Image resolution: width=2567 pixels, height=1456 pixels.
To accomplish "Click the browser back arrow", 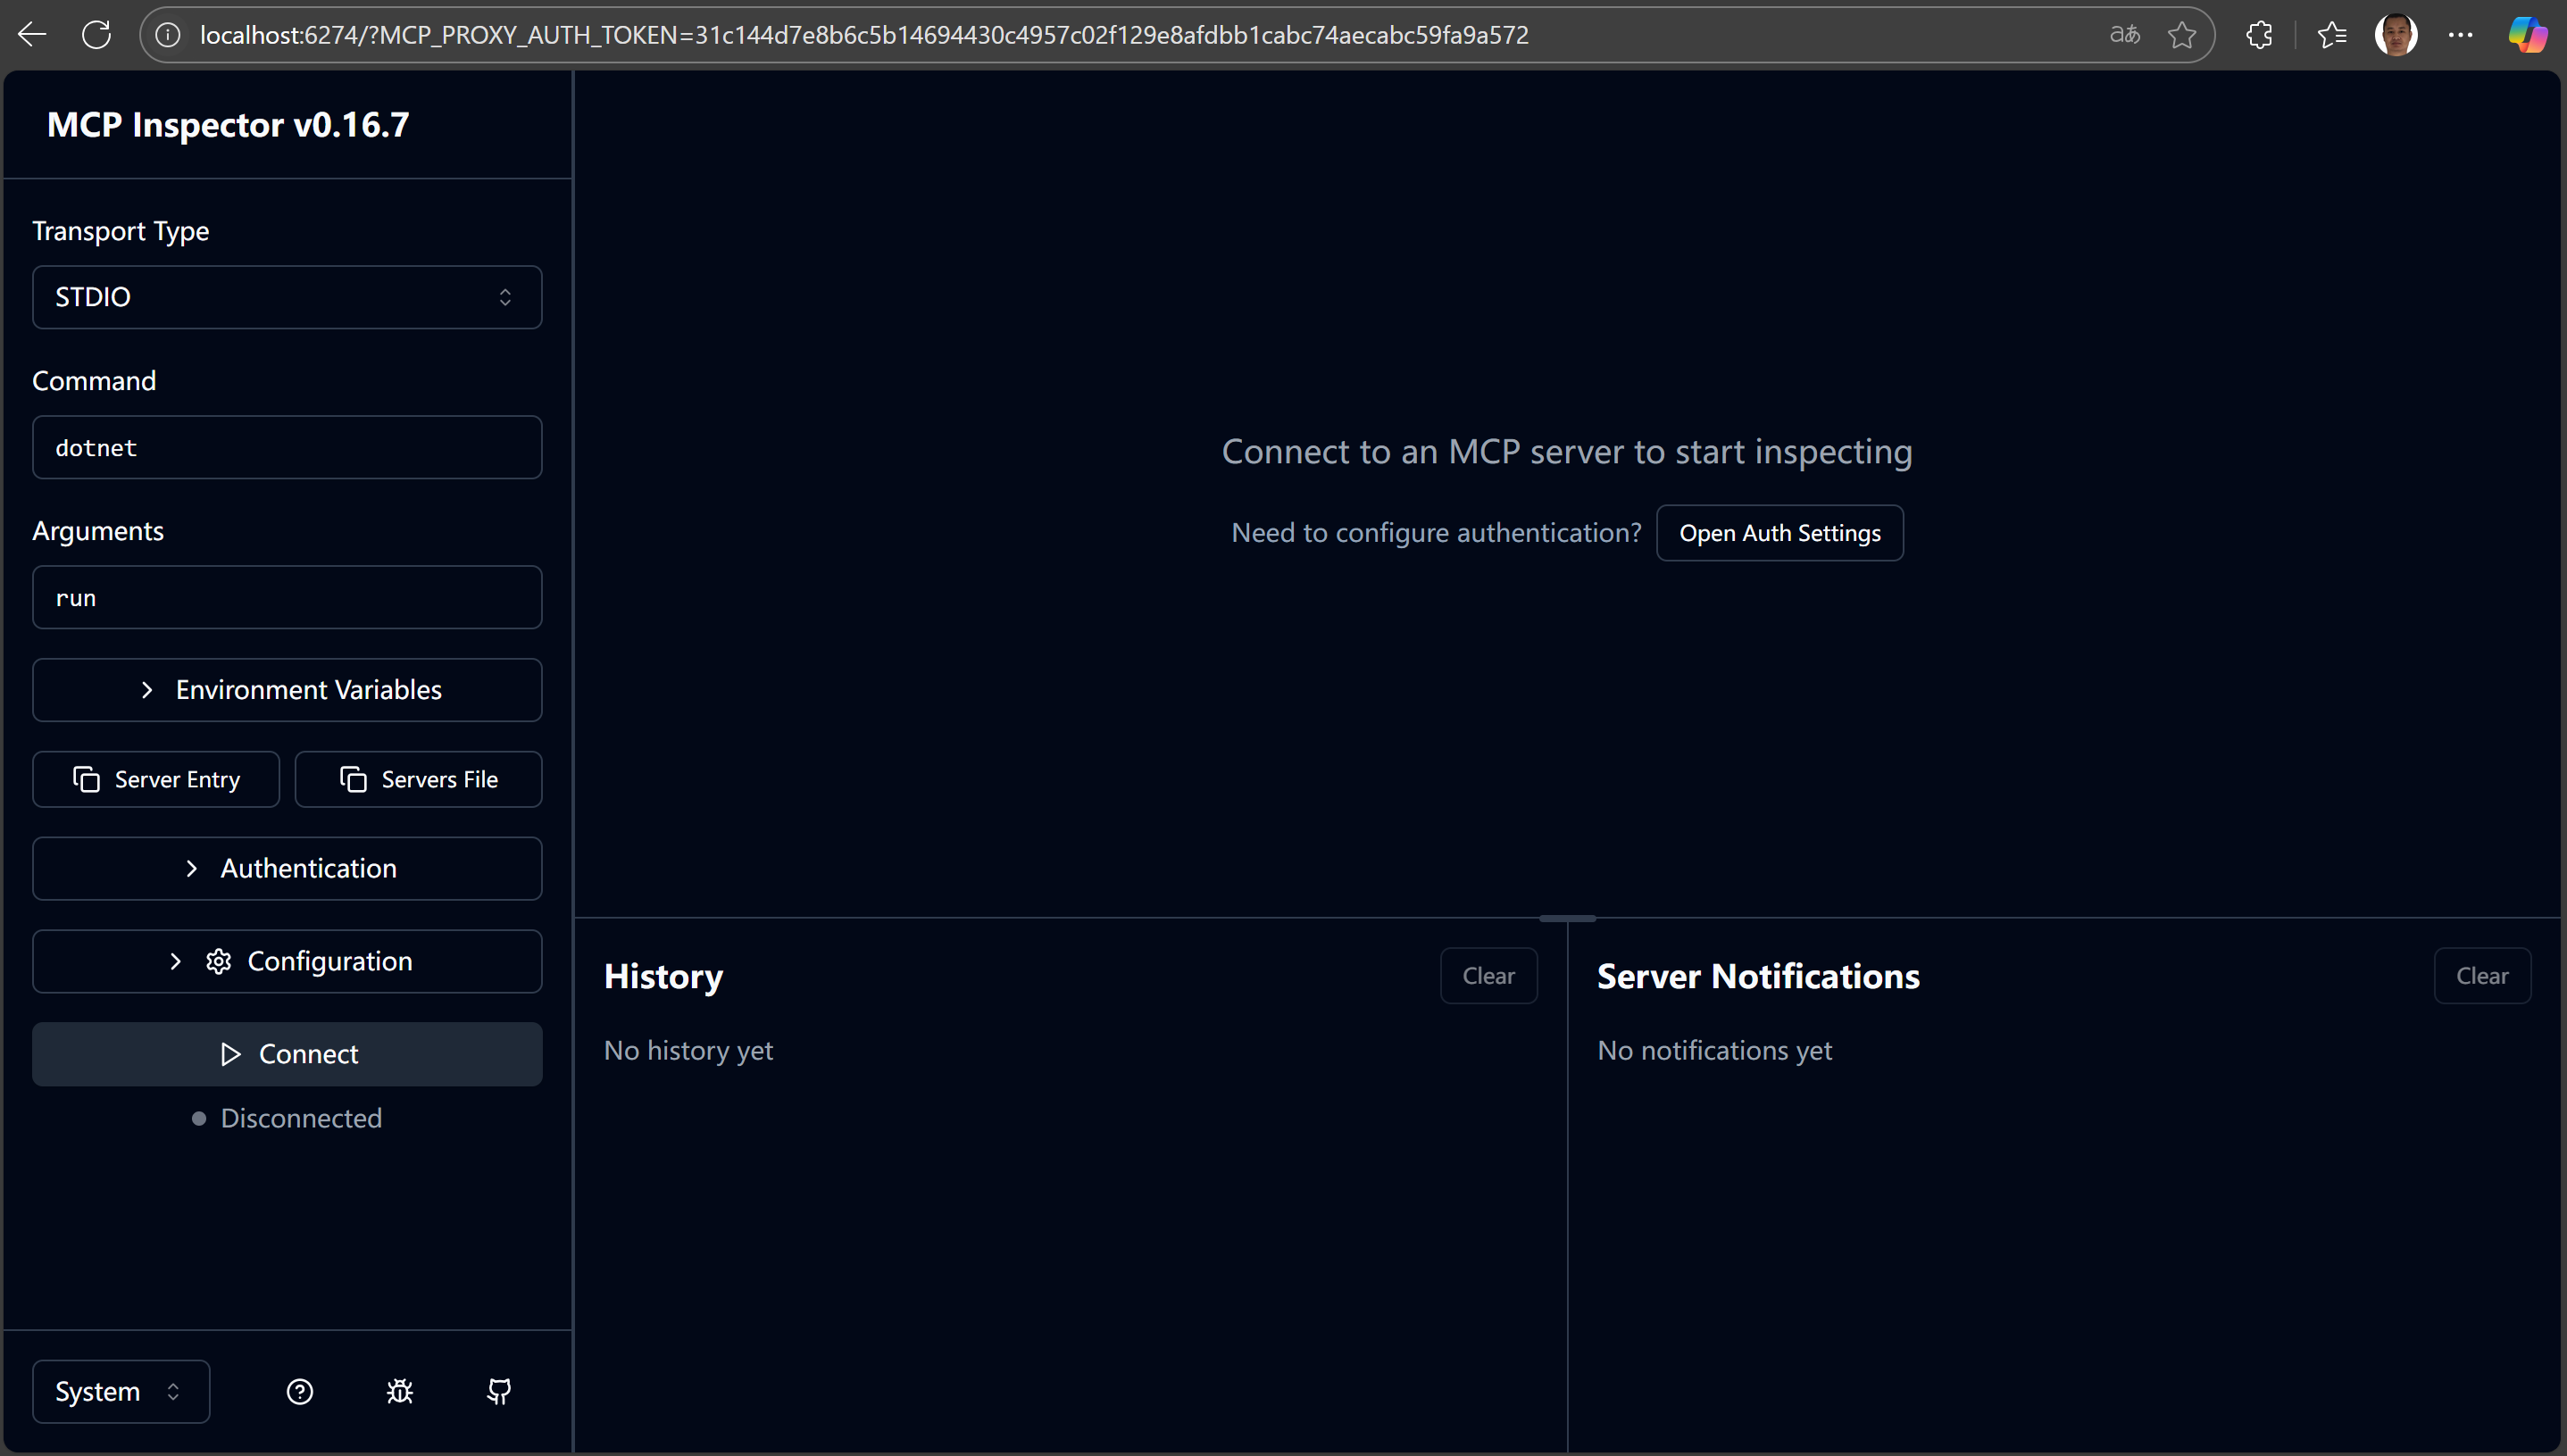I will [32, 35].
